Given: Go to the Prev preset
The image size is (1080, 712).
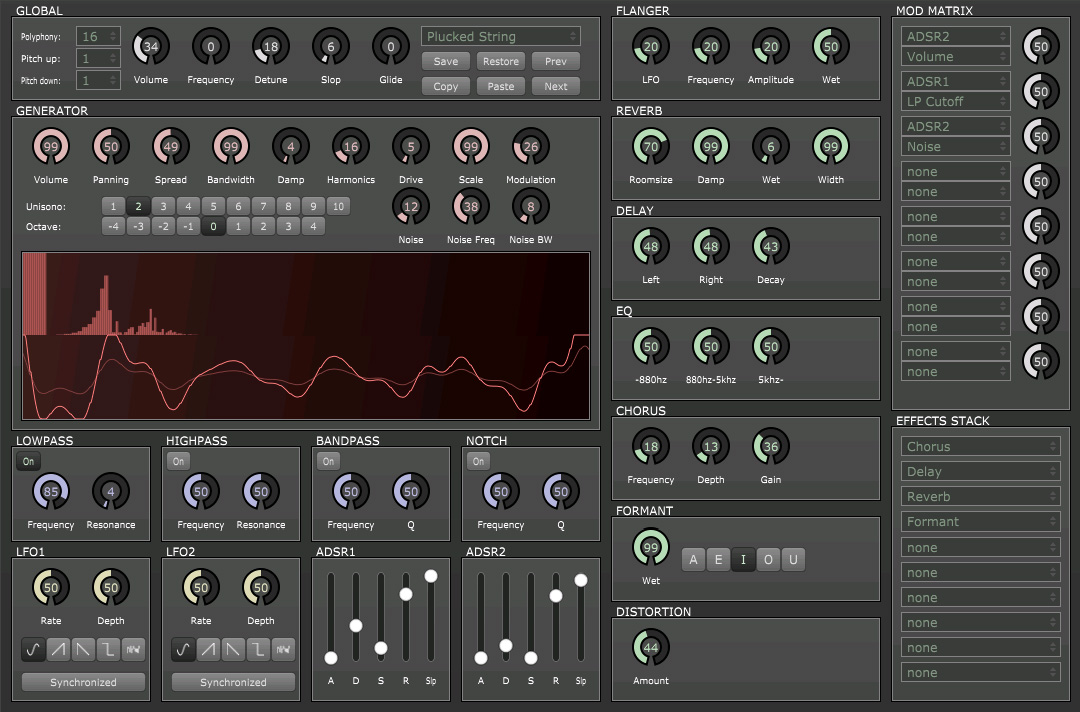Looking at the screenshot, I should (556, 61).
